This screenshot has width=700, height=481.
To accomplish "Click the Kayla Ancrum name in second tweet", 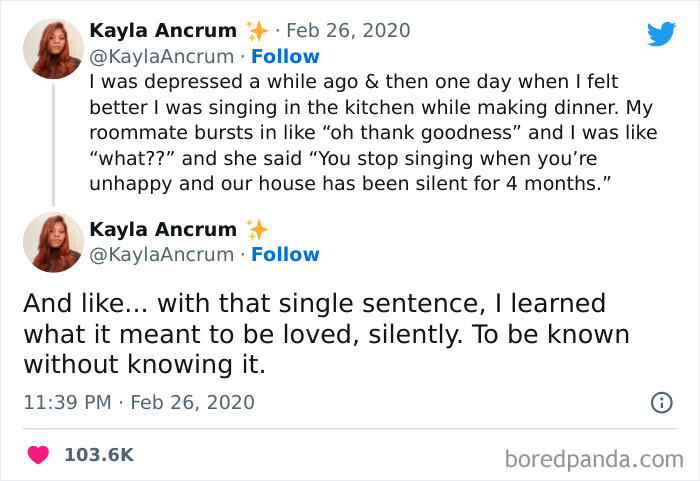I will tap(163, 229).
